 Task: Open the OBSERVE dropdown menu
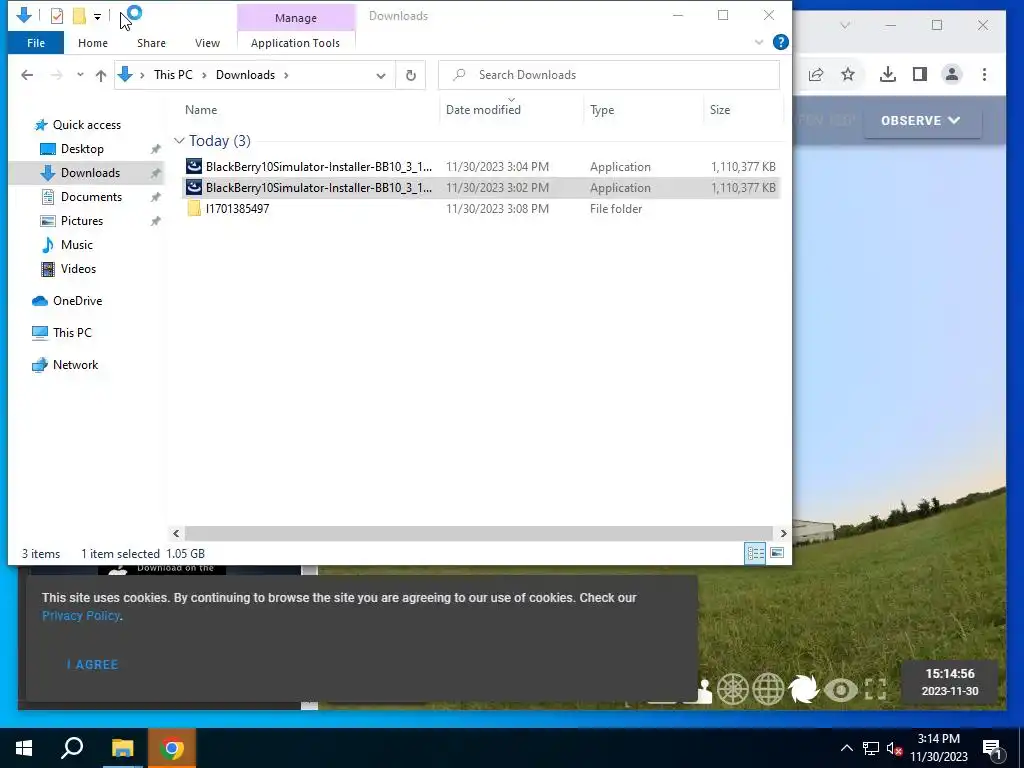921,121
